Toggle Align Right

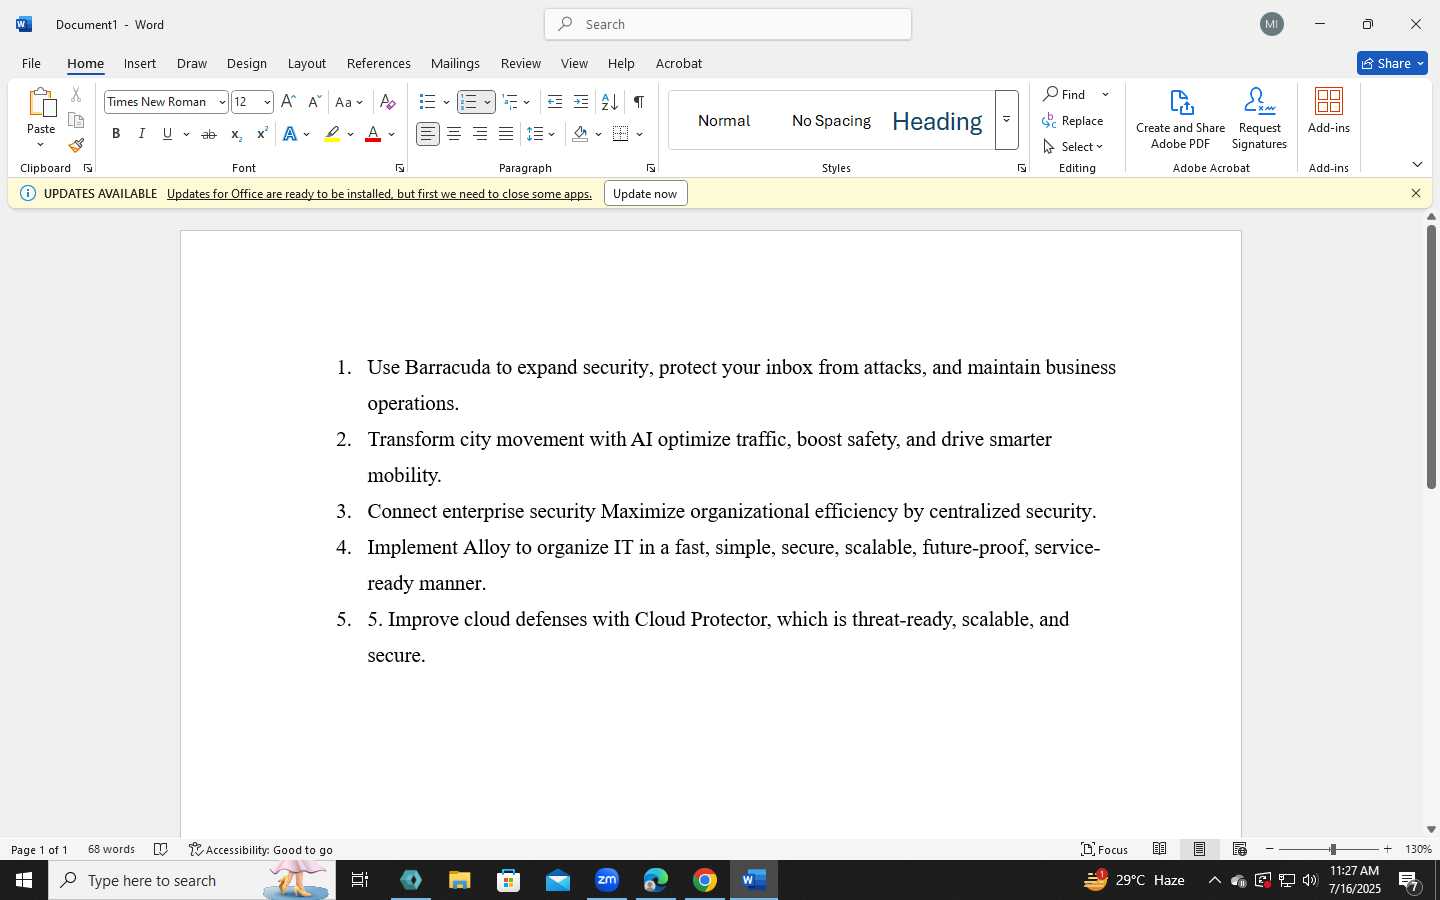pos(480,134)
